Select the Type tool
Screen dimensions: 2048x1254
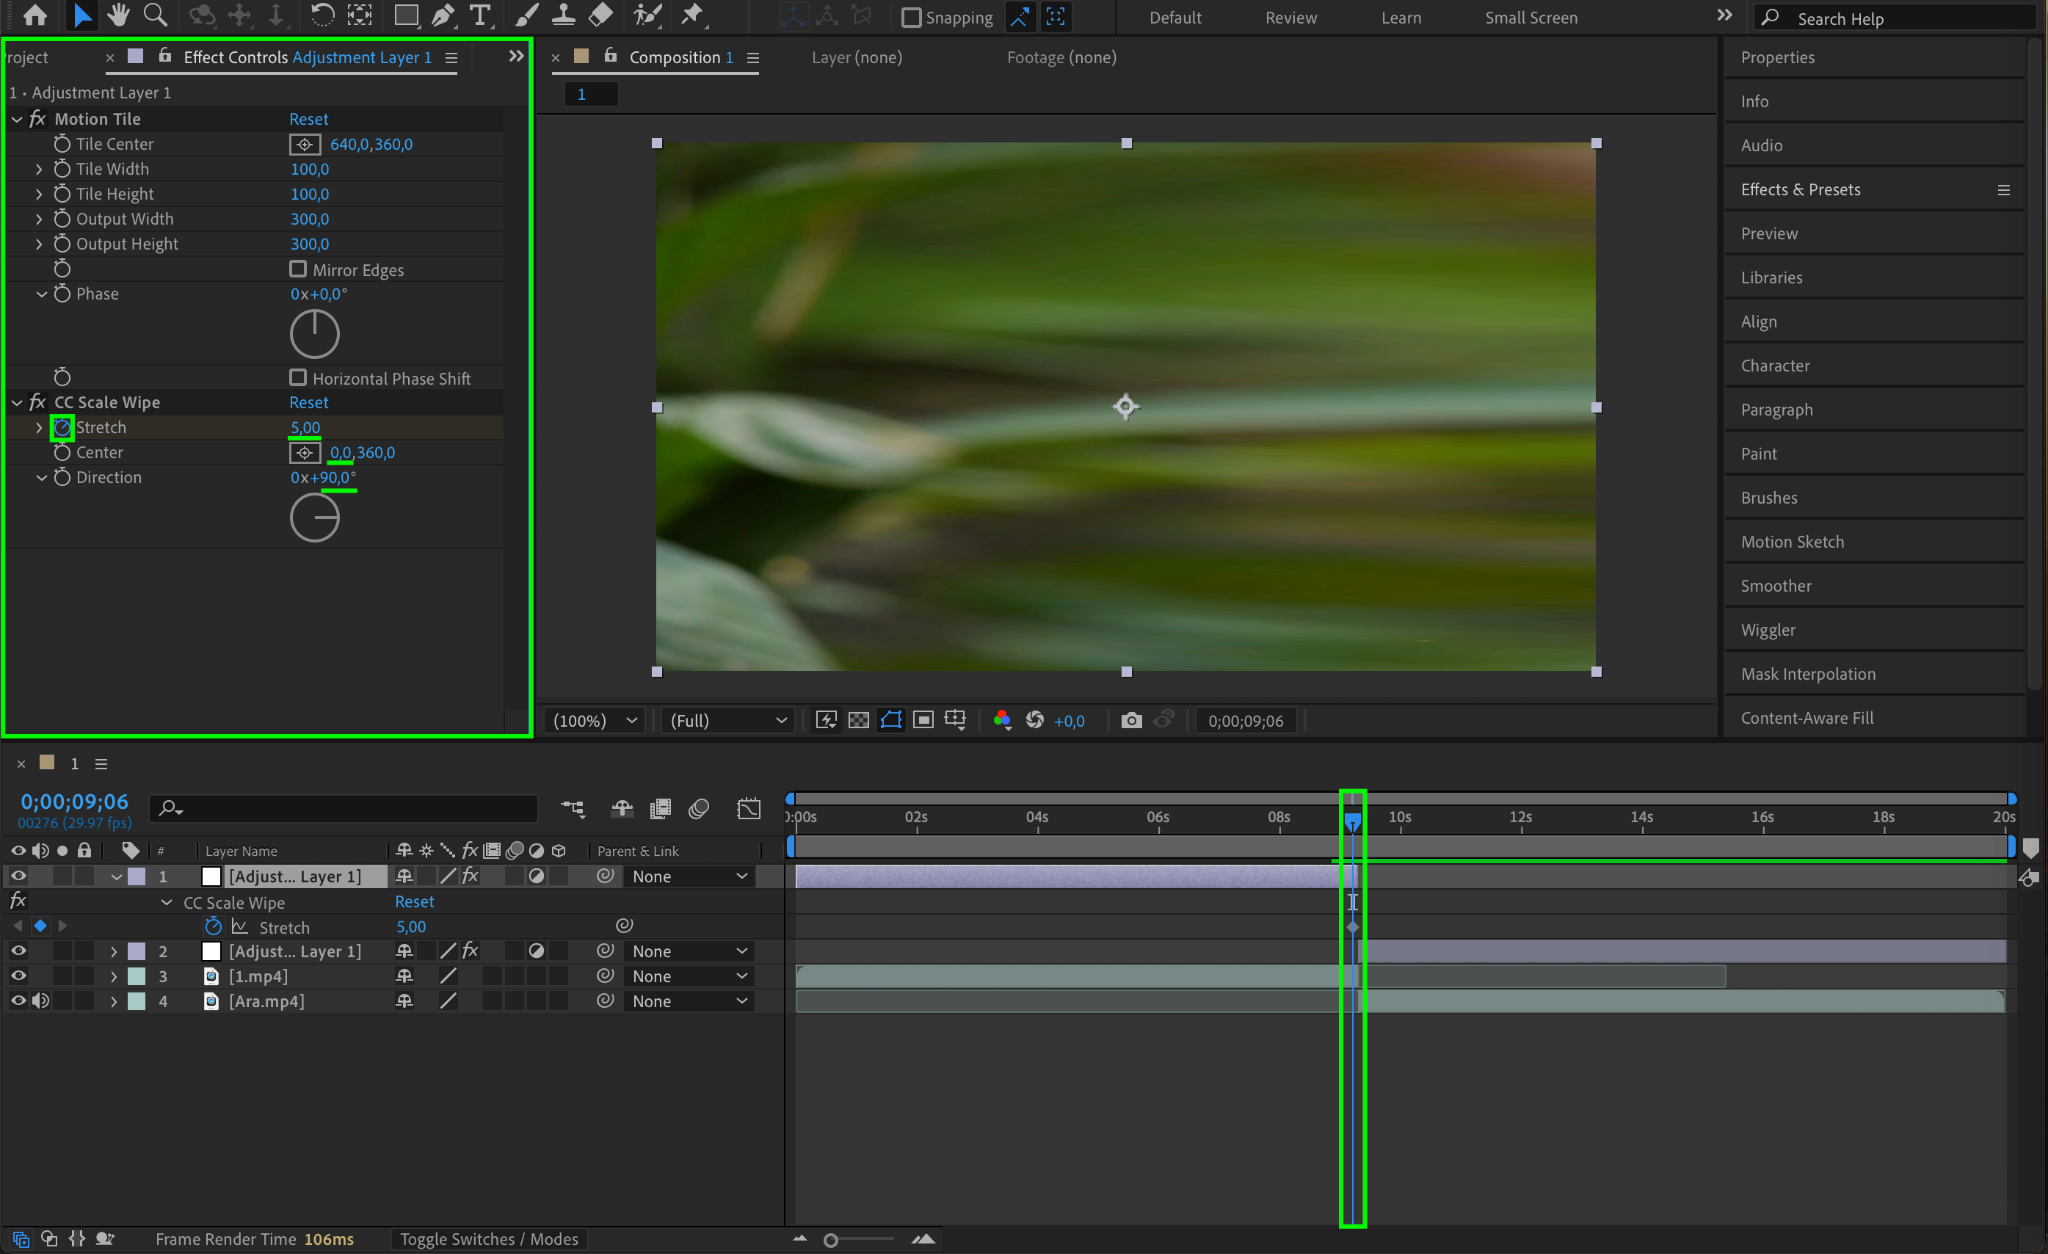coord(480,15)
